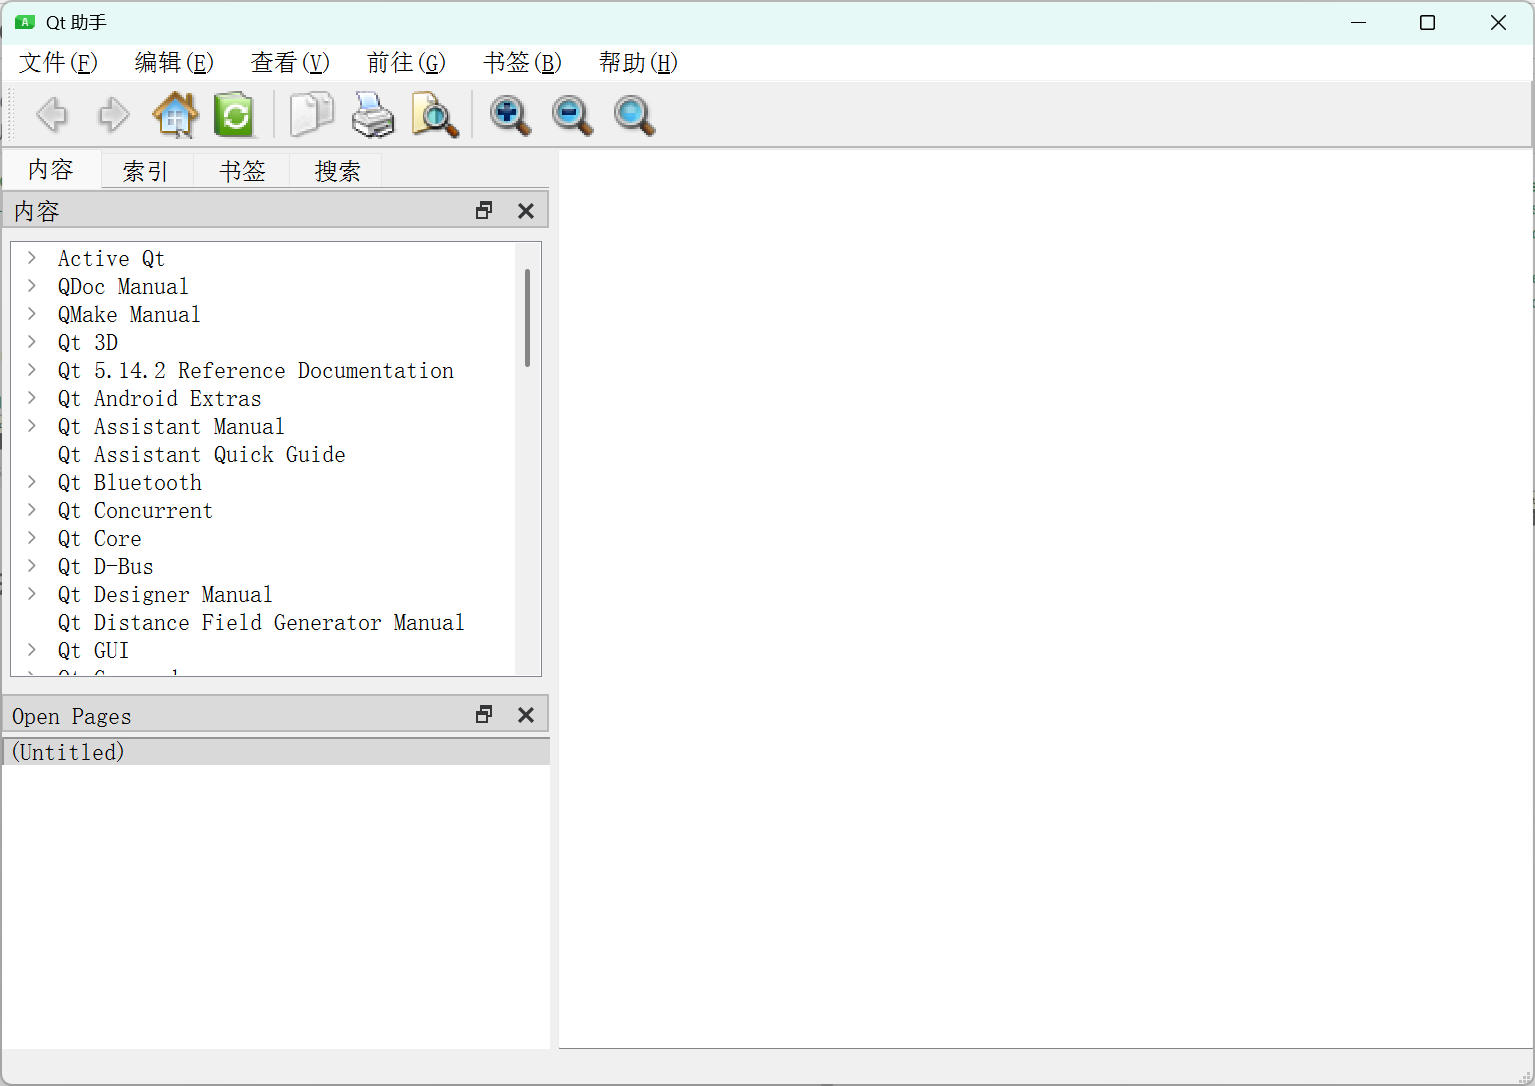1535x1086 pixels.
Task: Switch to the 索引 tab
Action: pos(146,171)
